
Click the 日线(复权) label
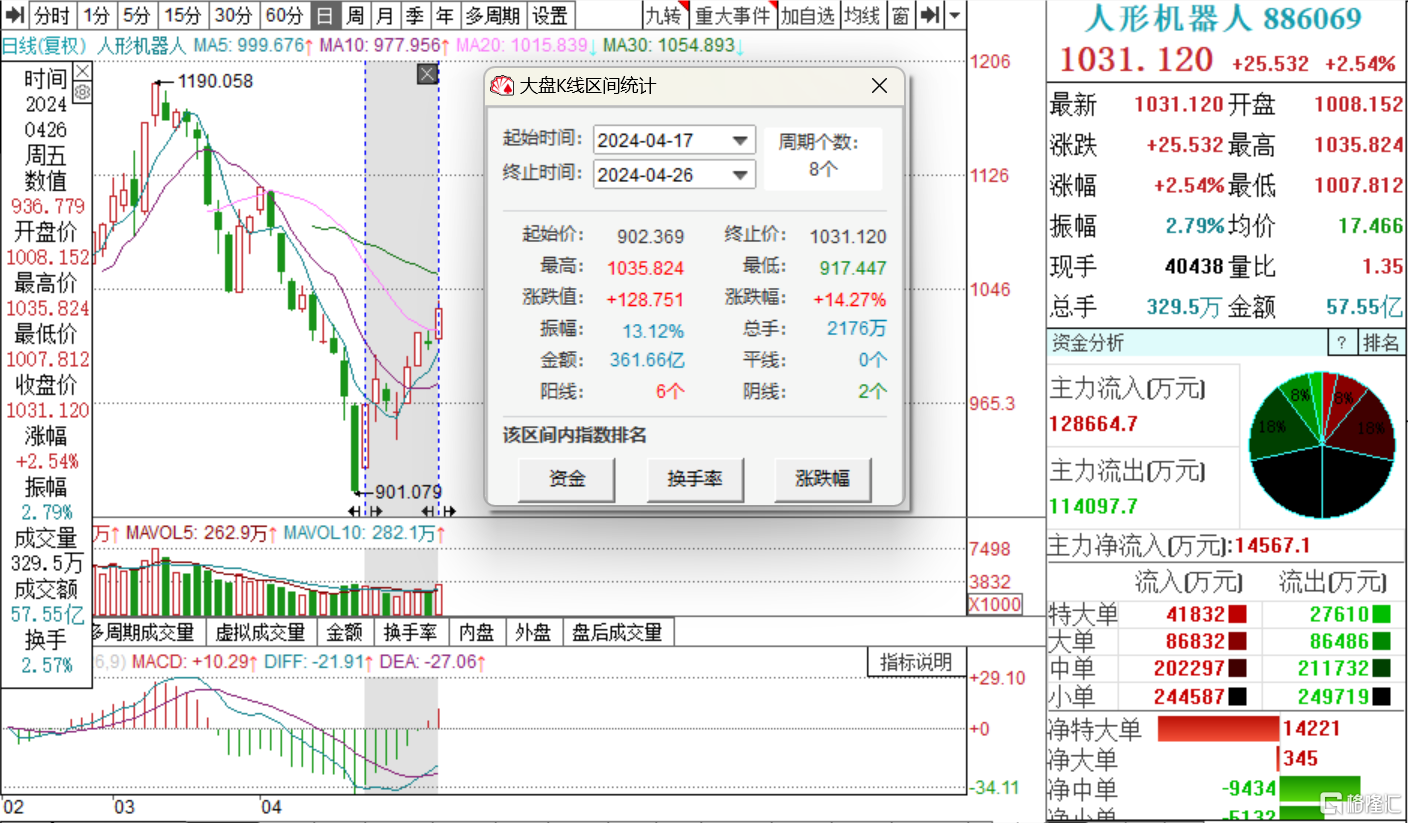(x=43, y=46)
